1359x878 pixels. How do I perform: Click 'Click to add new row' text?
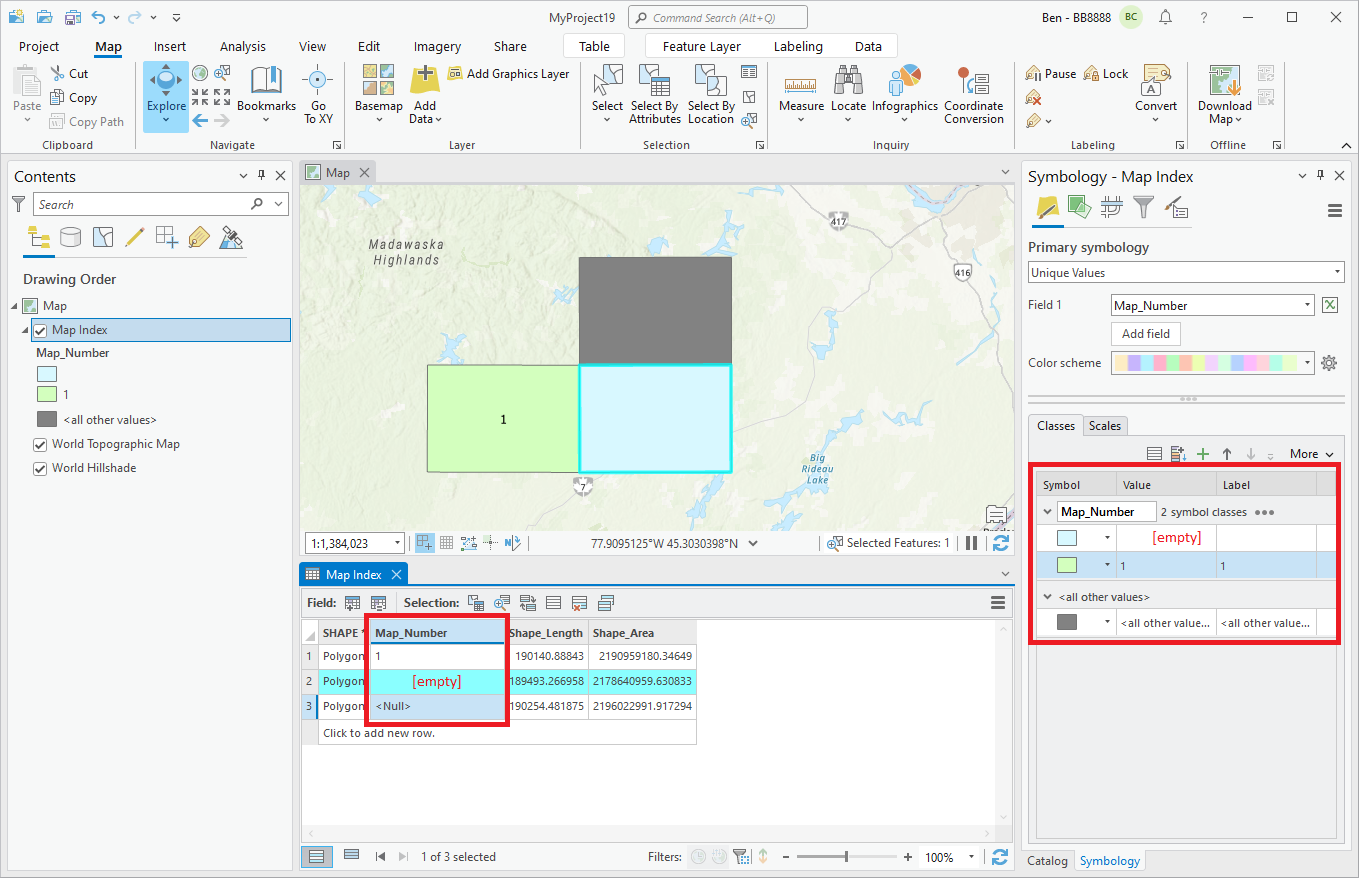(378, 733)
